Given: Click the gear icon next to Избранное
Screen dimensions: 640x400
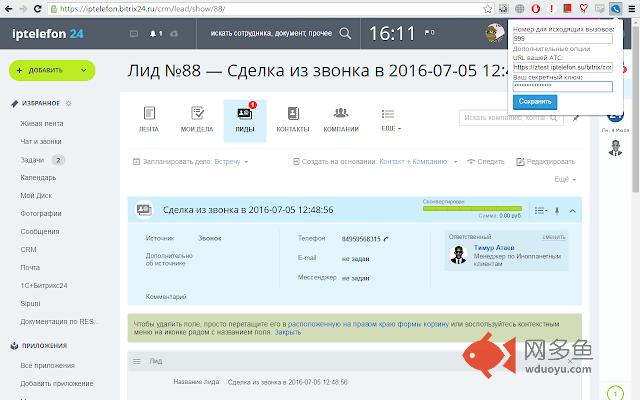Looking at the screenshot, I should pyautogui.click(x=68, y=103).
